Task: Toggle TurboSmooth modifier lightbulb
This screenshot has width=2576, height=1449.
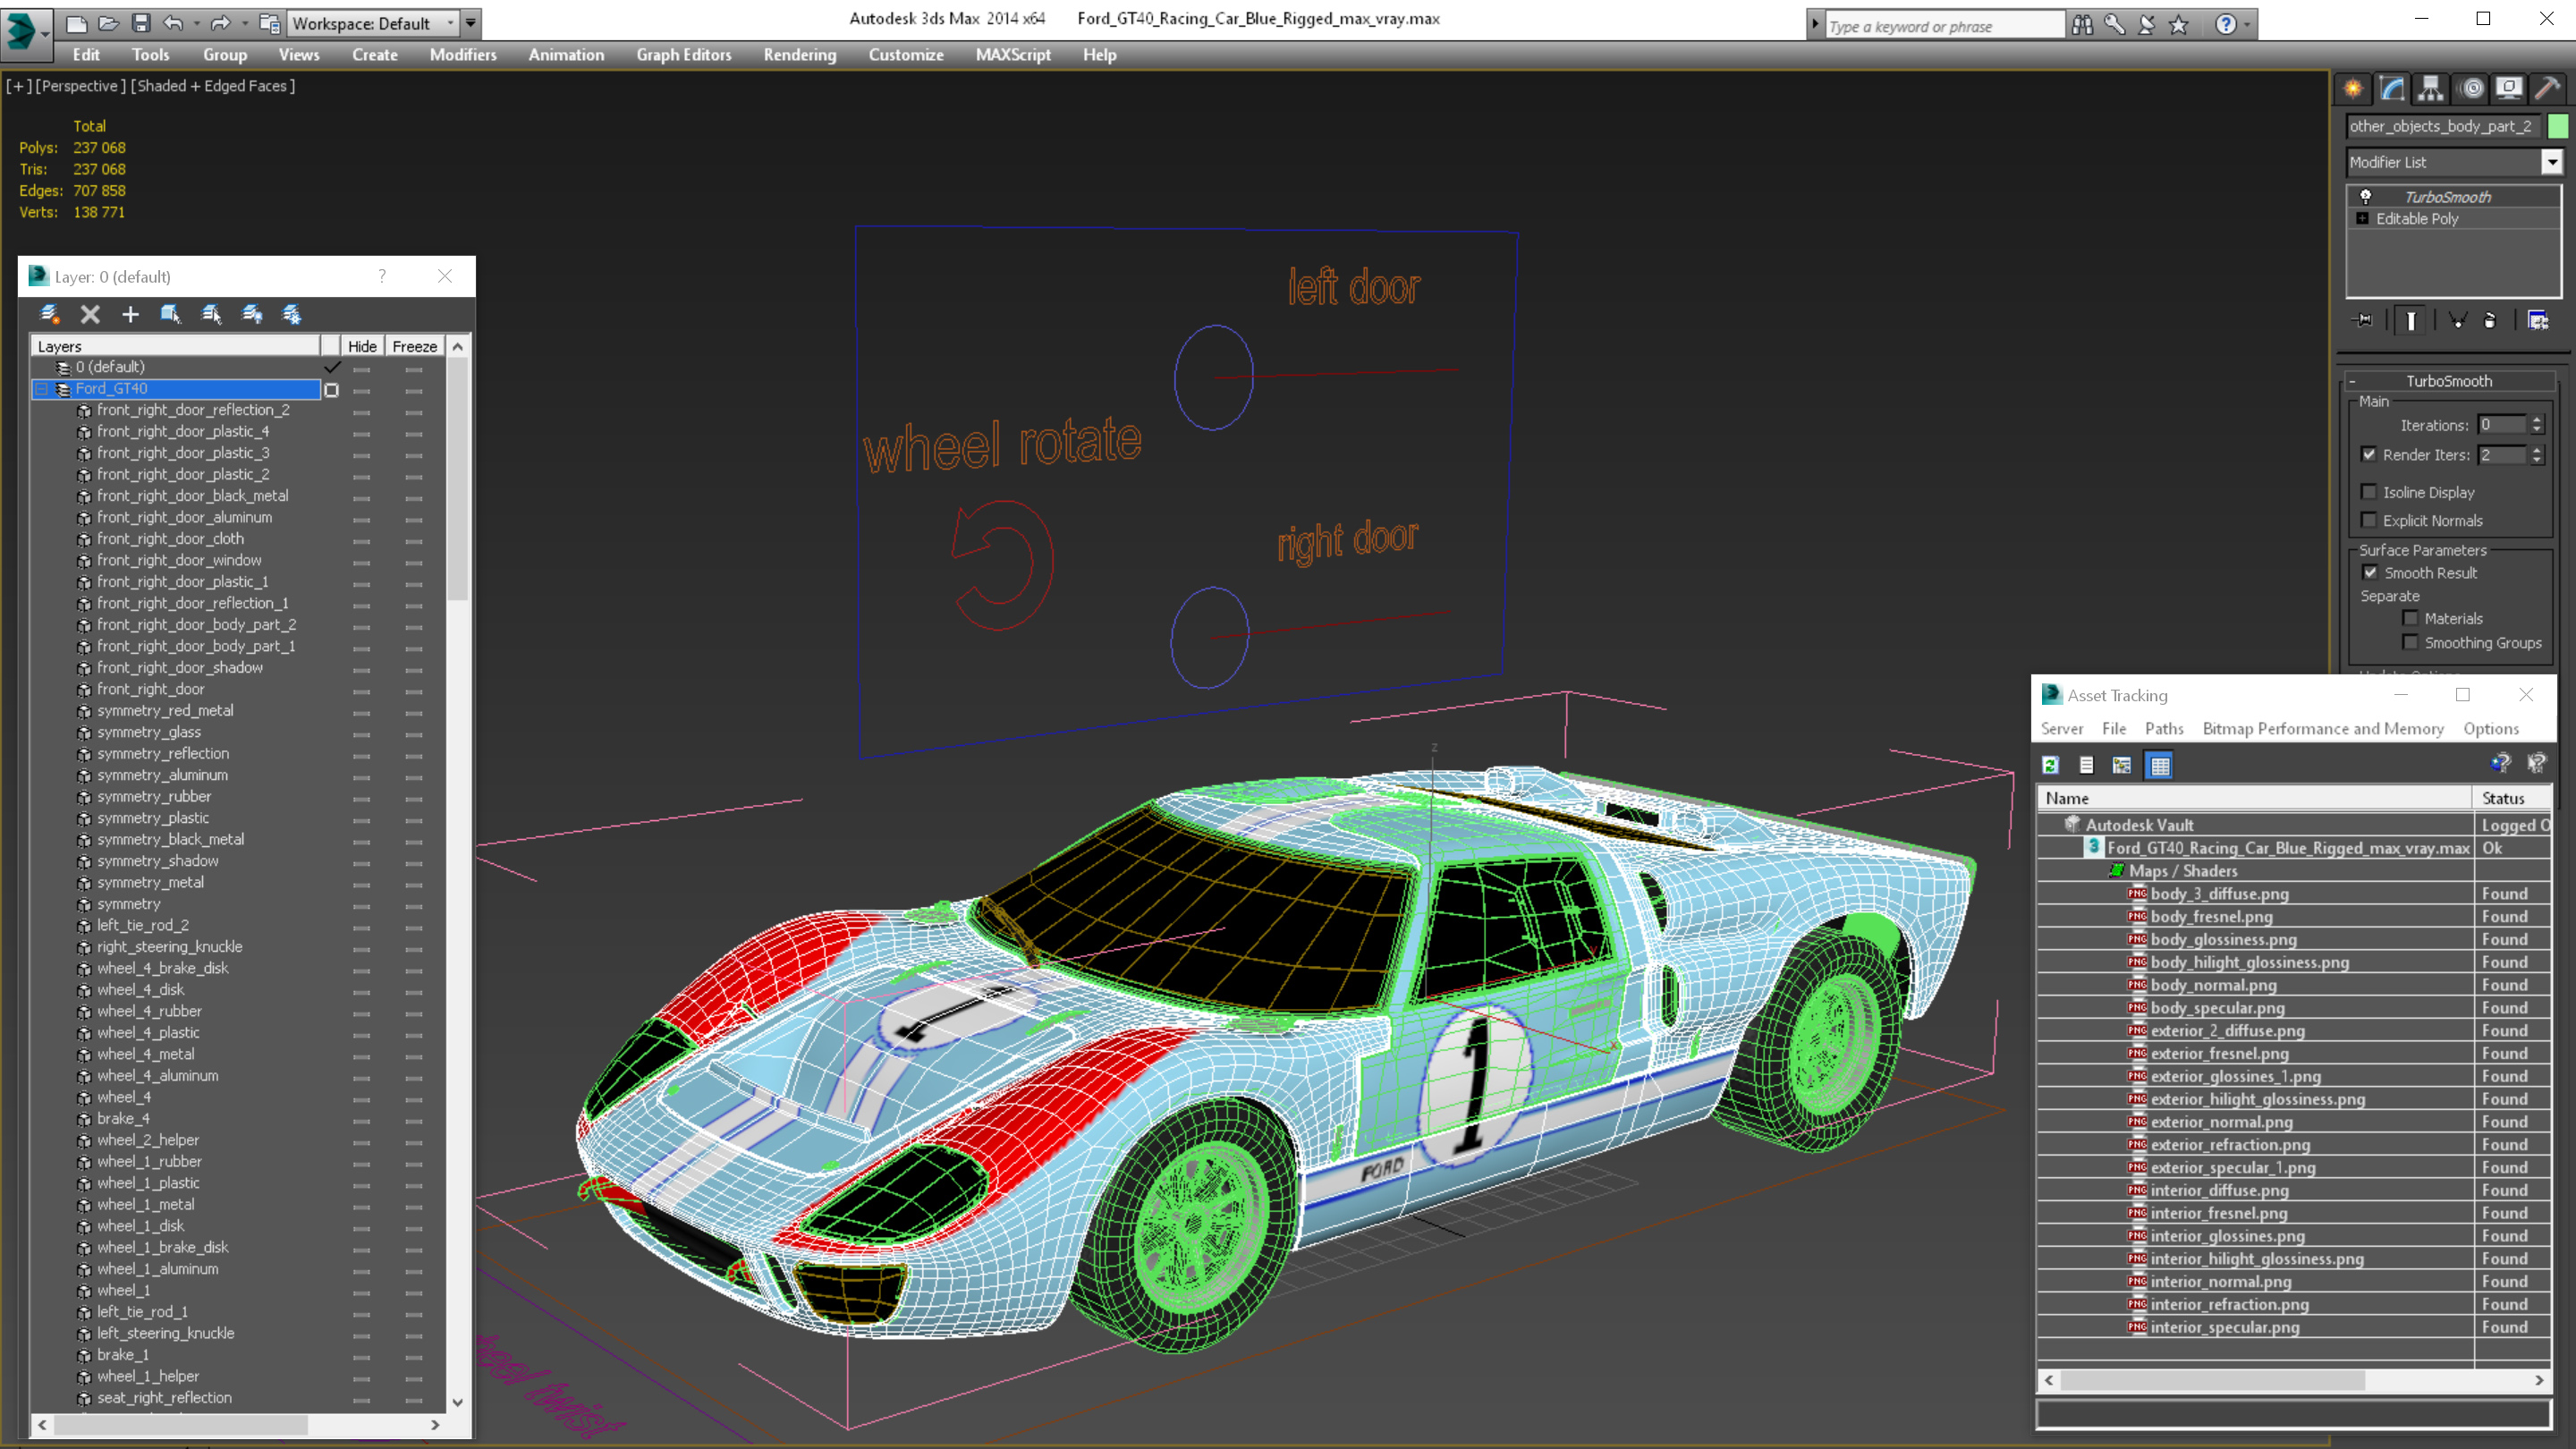Action: (2366, 196)
